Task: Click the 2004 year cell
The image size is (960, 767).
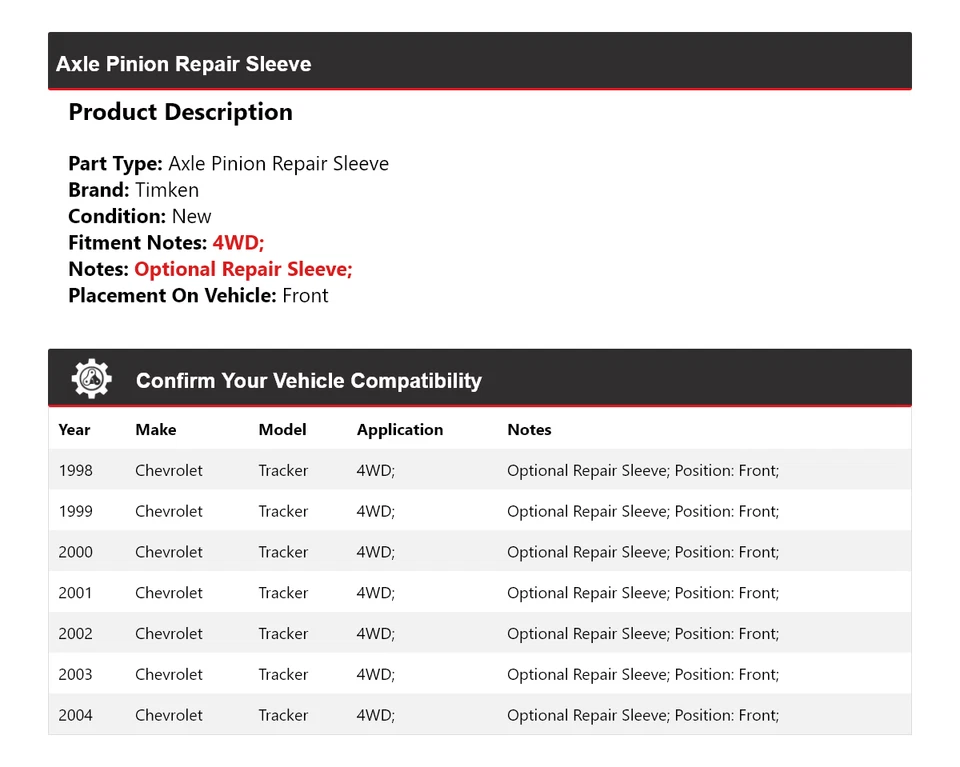Action: 75,716
